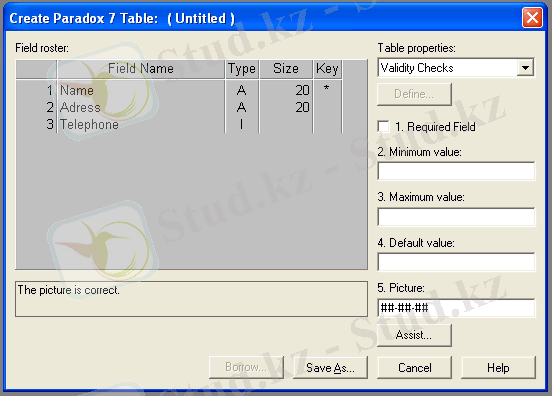The image size is (552, 396).
Task: Click the Minimum value input field
Action: 456,171
